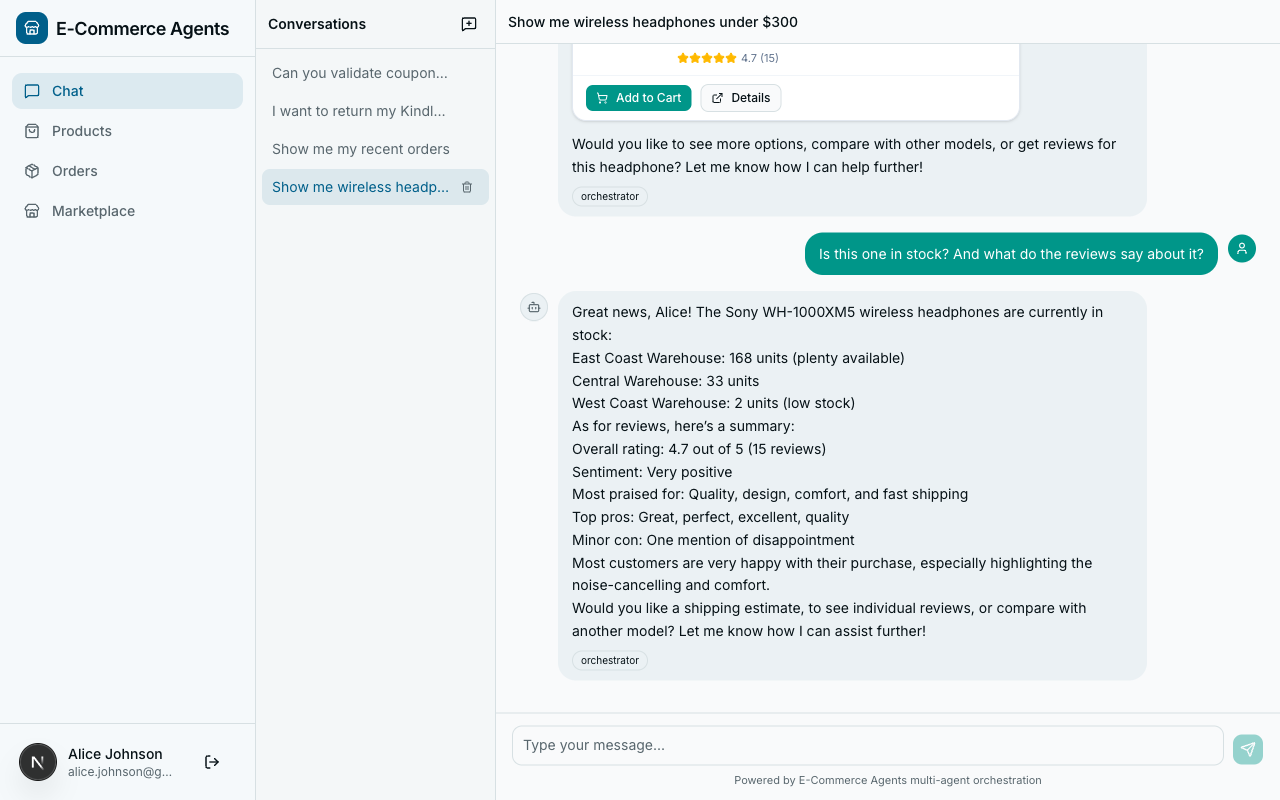This screenshot has width=1280, height=800.
Task: Open Products using the box icon
Action: point(32,130)
